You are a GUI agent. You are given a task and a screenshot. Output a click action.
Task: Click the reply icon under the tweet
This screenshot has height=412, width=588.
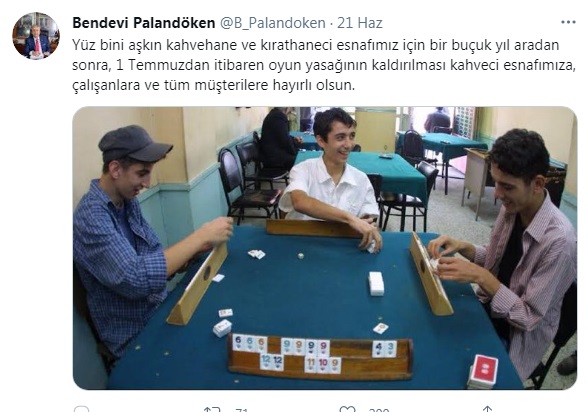click(81, 410)
